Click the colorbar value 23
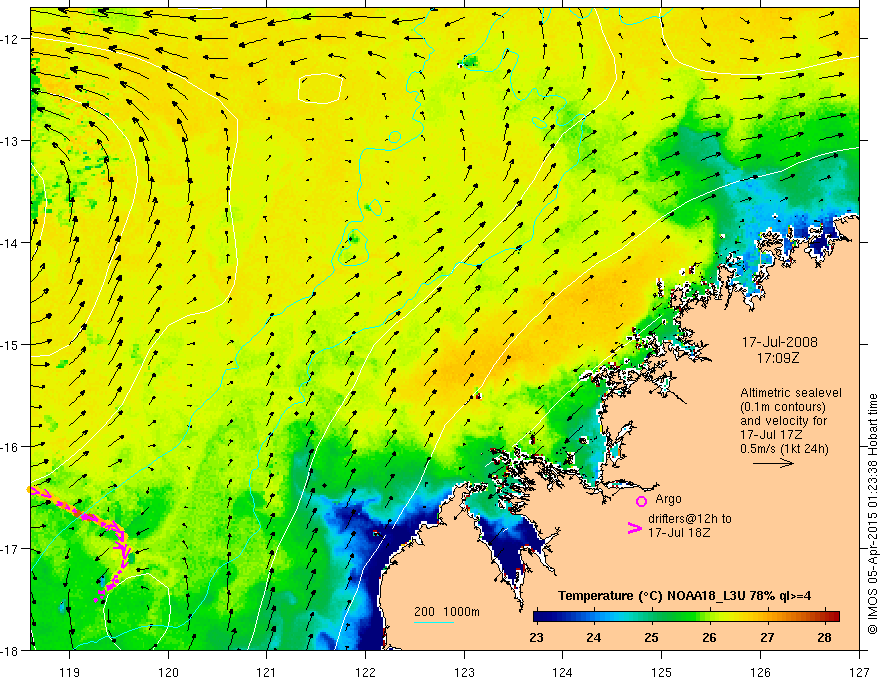Image resolution: width=880 pixels, height=680 pixels. [x=536, y=637]
